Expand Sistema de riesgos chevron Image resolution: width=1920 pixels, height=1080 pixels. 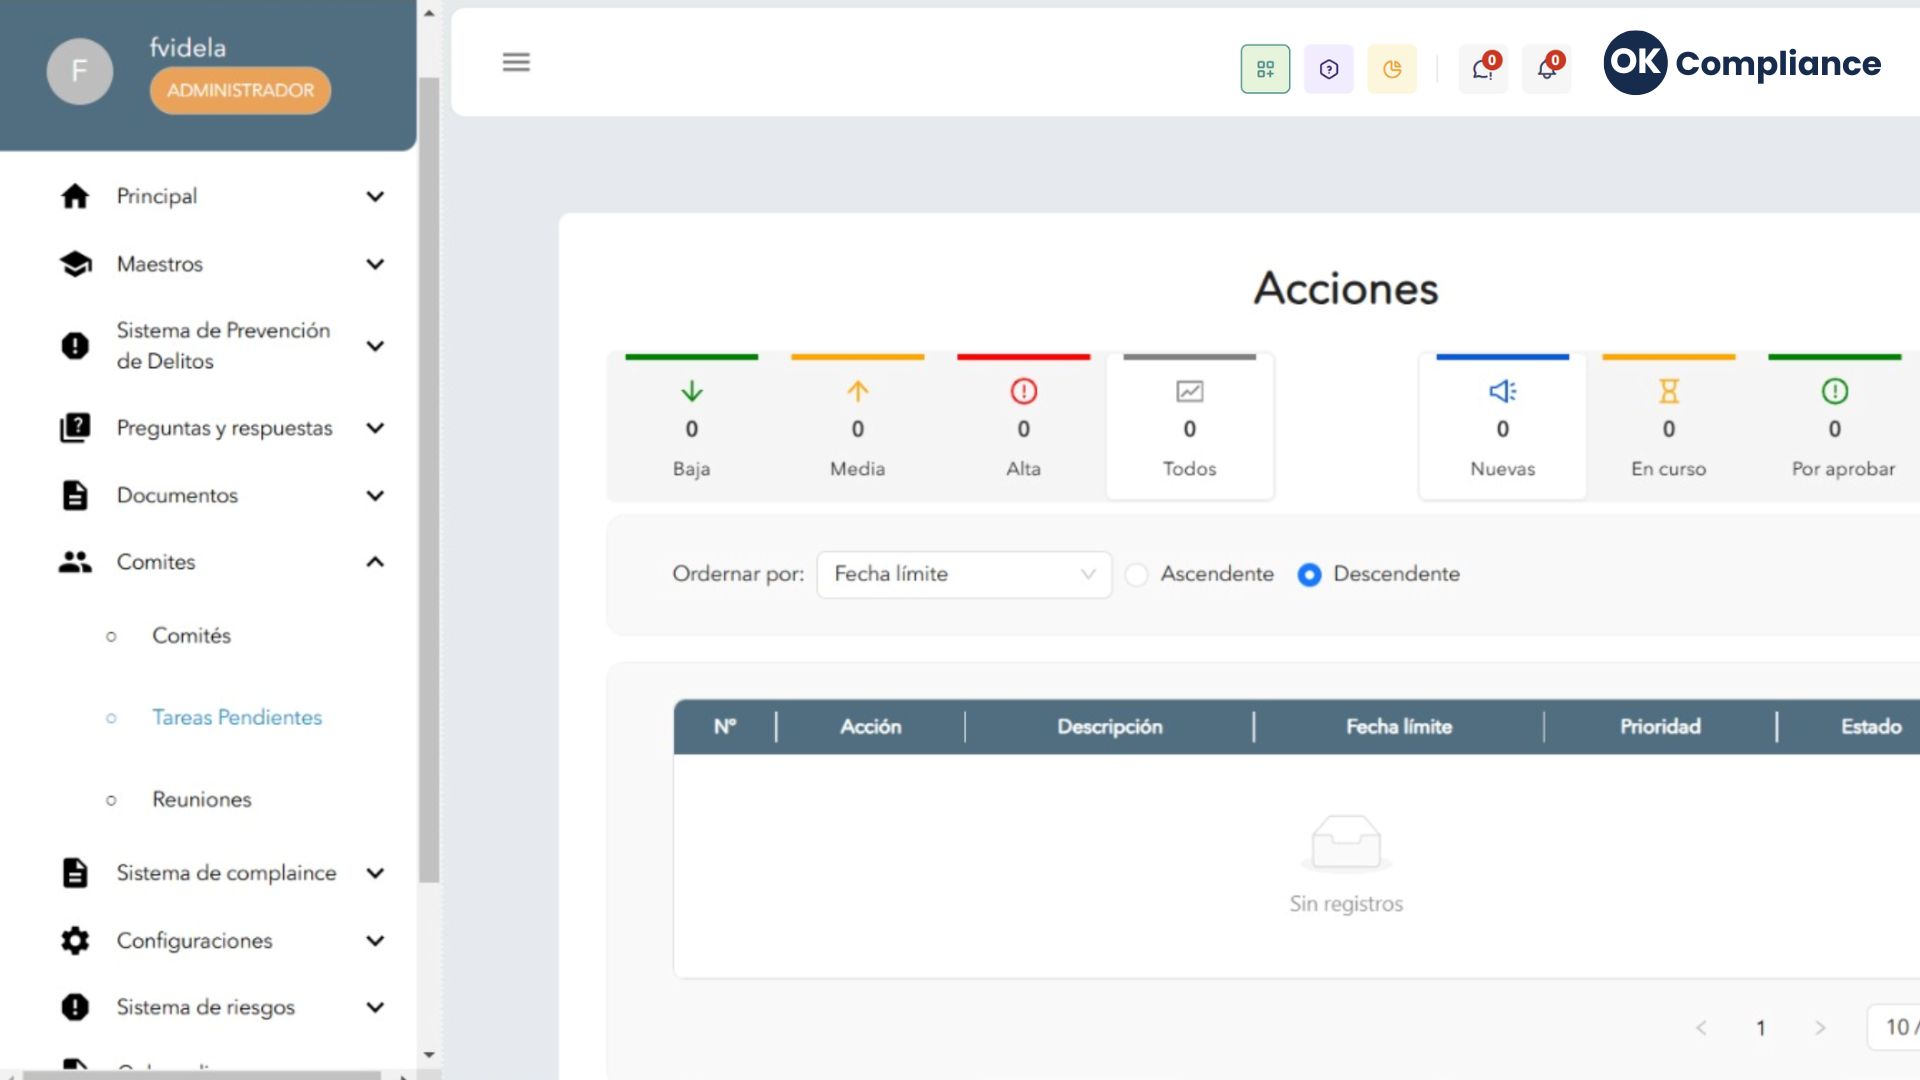tap(375, 1007)
